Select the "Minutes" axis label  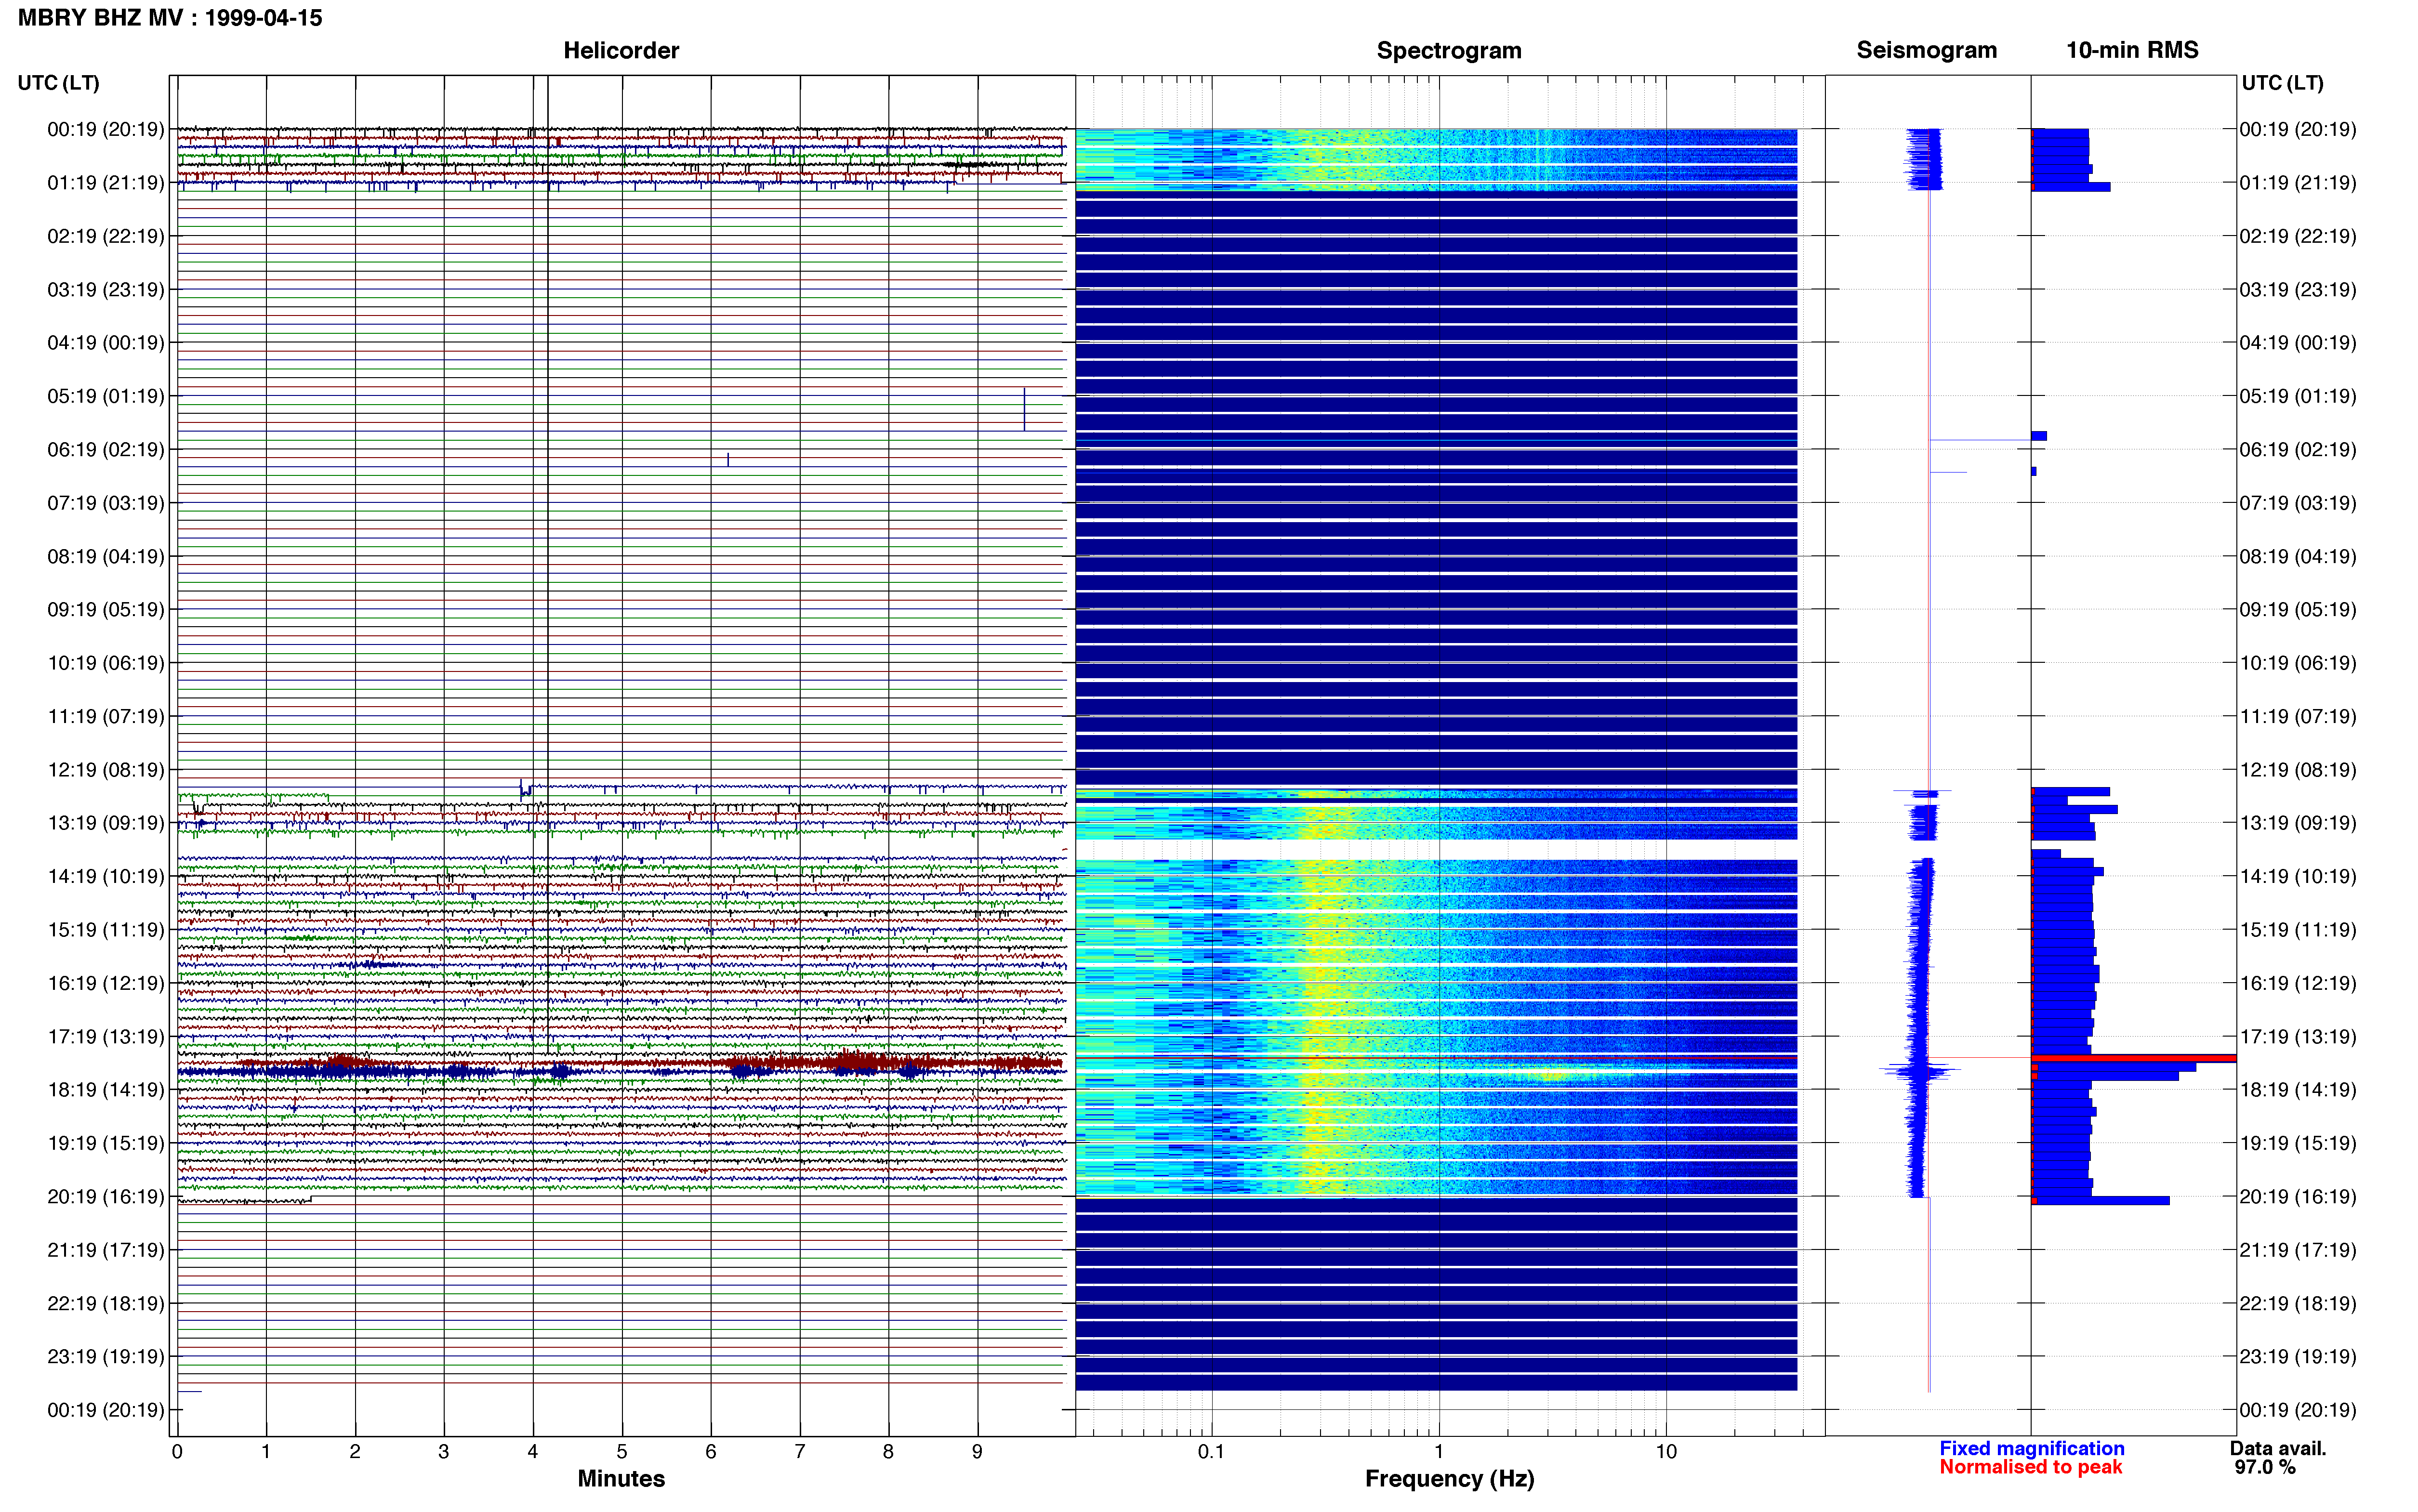click(621, 1479)
